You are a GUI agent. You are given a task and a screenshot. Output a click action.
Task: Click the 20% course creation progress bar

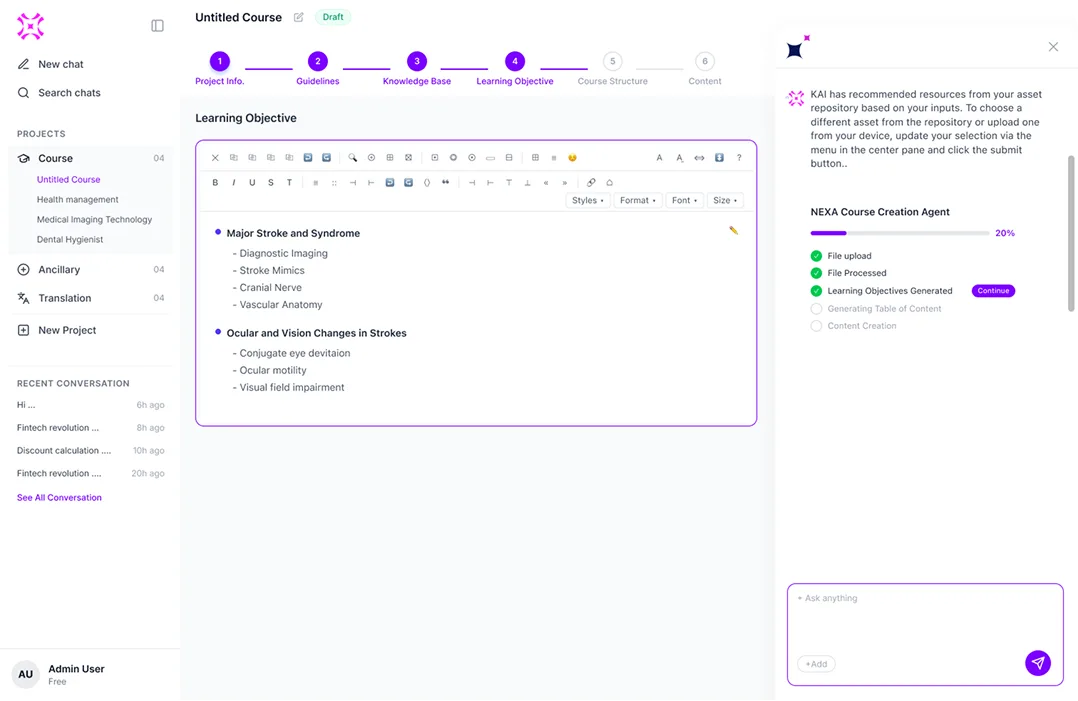[x=900, y=233]
